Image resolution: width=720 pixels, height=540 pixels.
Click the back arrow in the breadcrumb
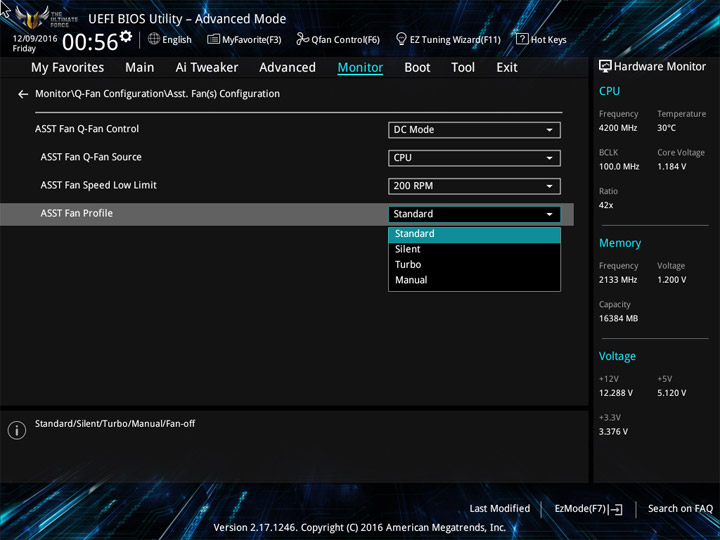(22, 94)
